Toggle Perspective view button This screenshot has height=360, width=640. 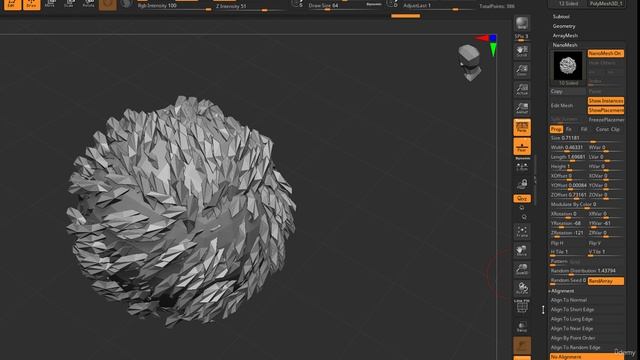[x=522, y=127]
